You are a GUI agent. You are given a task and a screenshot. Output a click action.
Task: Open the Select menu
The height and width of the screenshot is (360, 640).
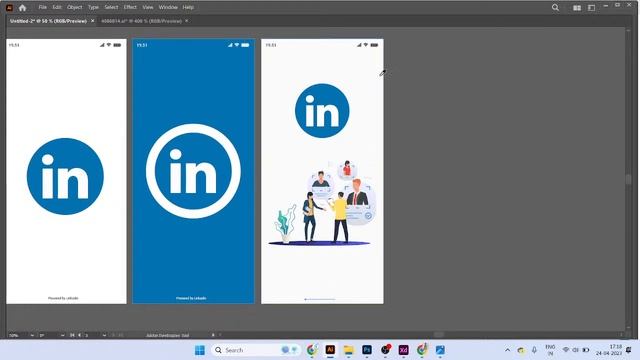[x=111, y=7]
